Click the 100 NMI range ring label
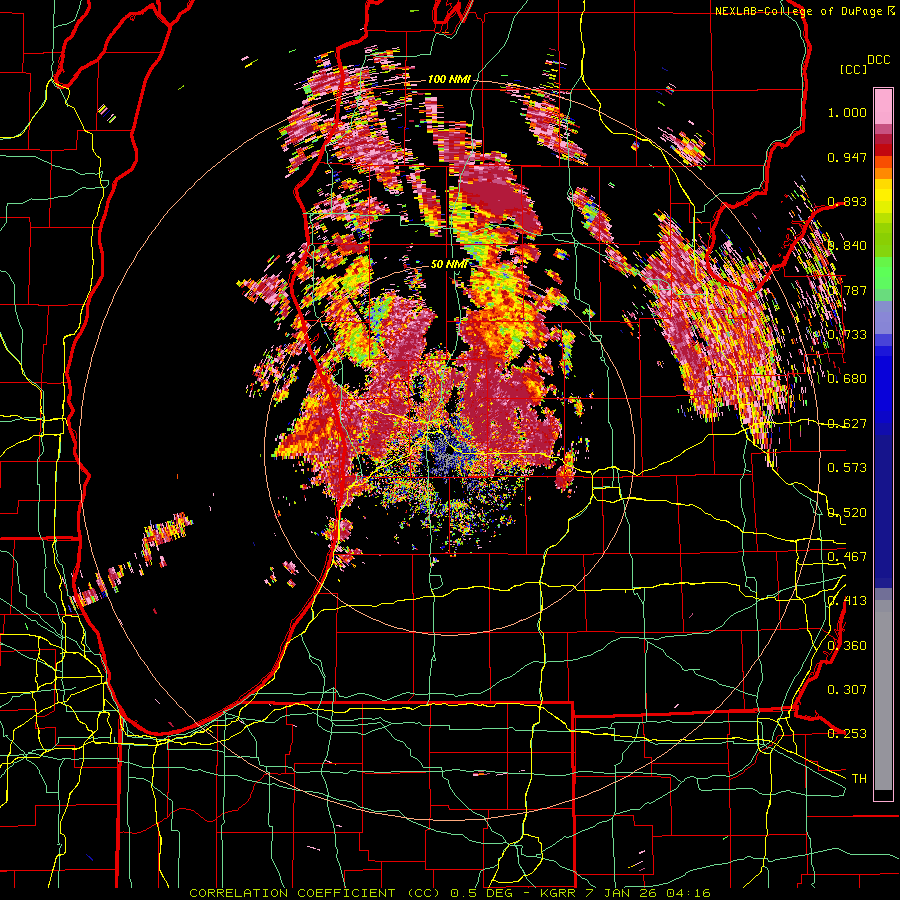This screenshot has width=900, height=900. coord(449,79)
